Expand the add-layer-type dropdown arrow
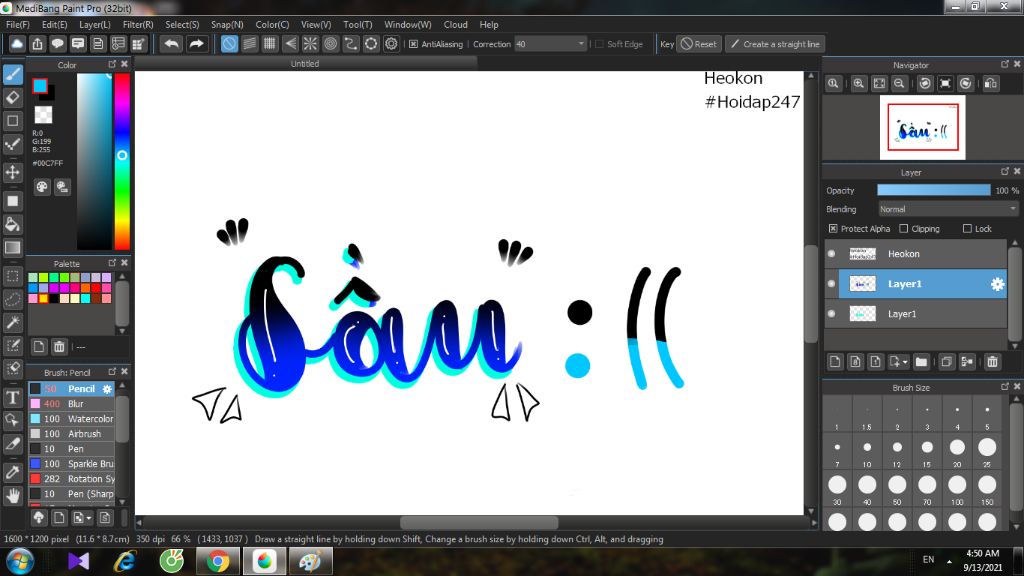Image resolution: width=1024 pixels, height=576 pixels. 905,362
